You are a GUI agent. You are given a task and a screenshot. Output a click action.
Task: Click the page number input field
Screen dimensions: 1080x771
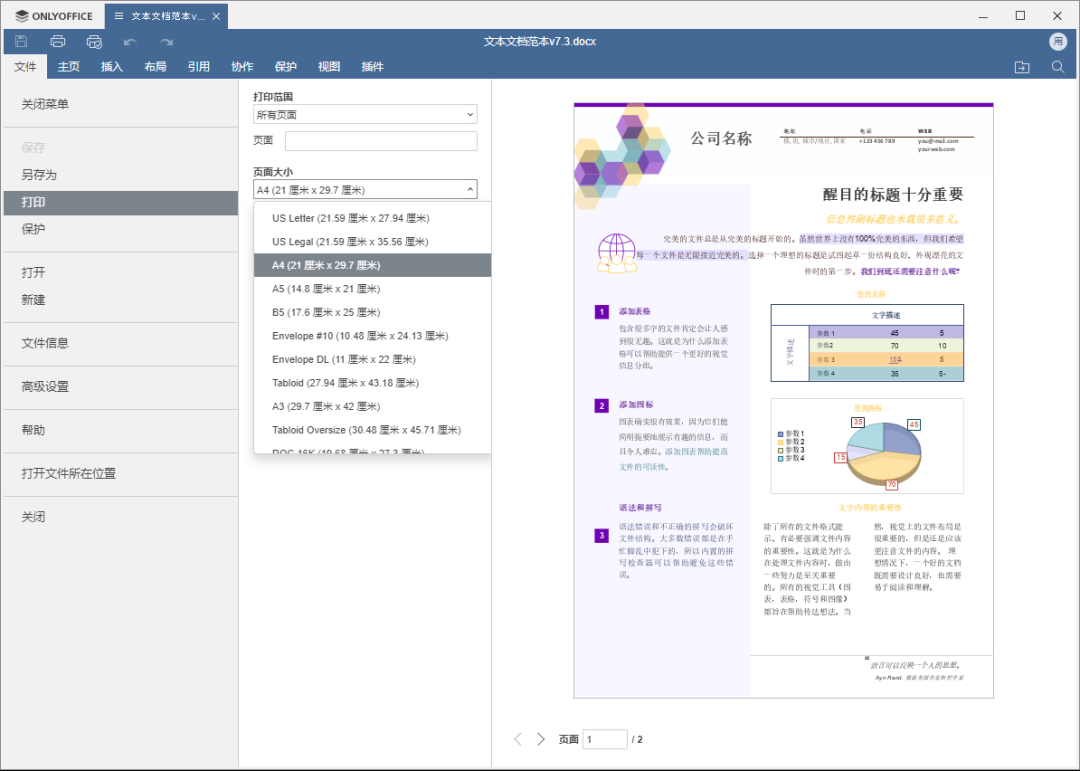[604, 739]
